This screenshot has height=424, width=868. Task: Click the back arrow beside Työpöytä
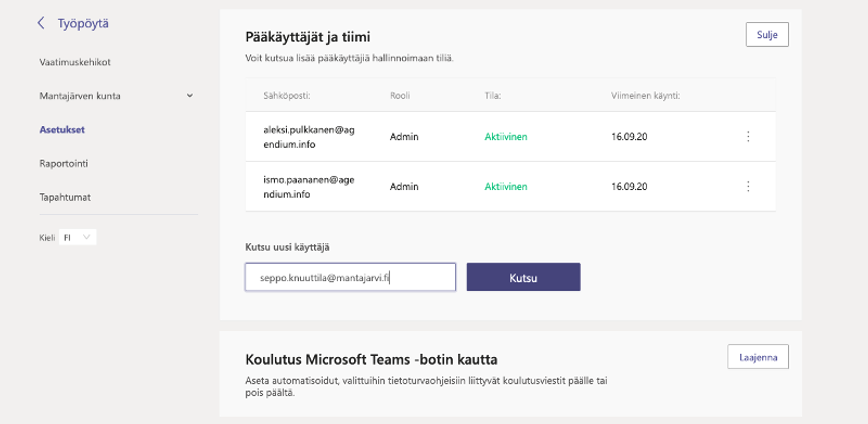click(40, 23)
